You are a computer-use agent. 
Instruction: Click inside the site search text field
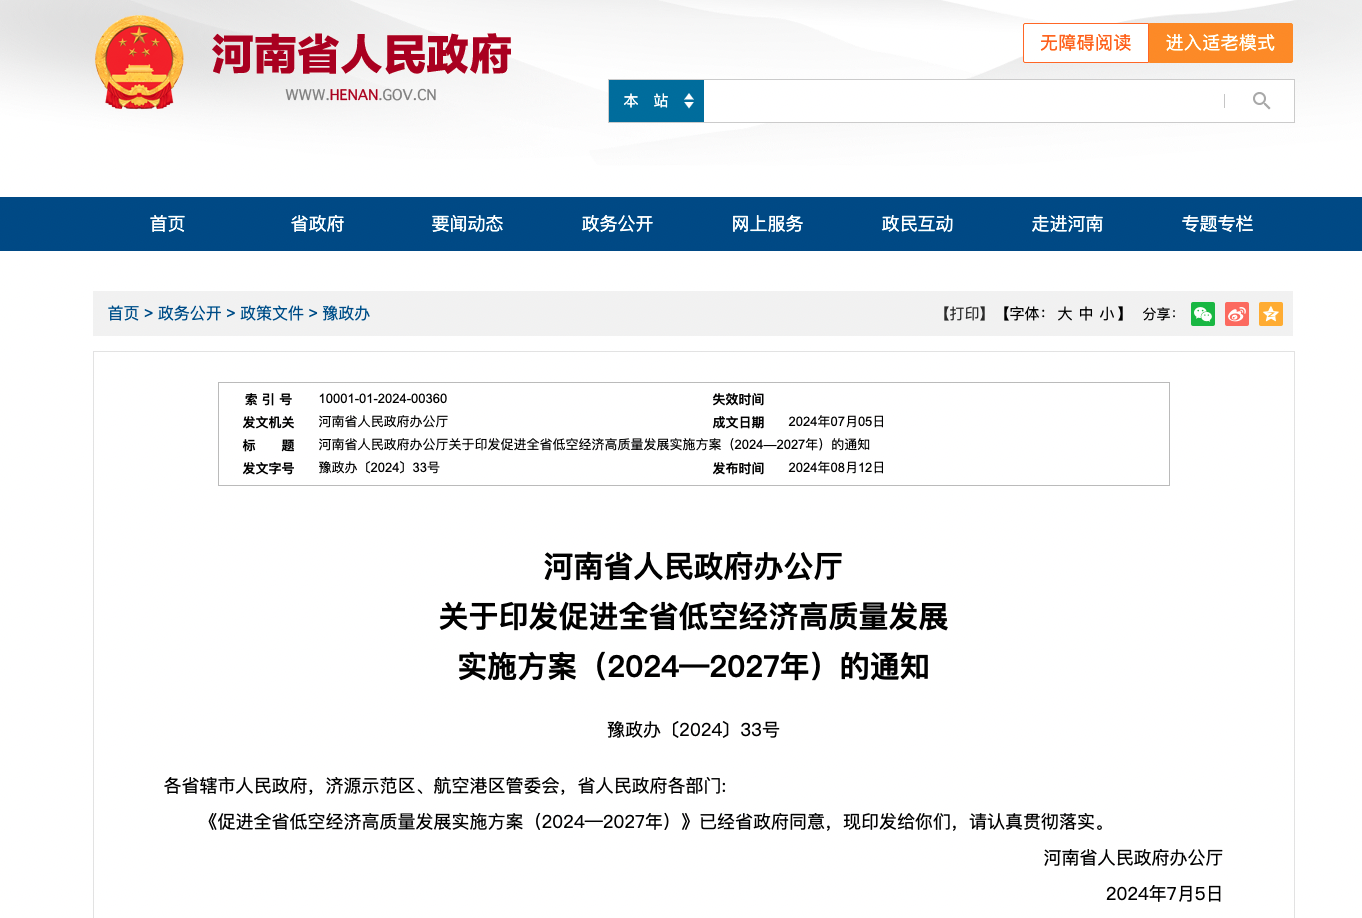[x=960, y=101]
